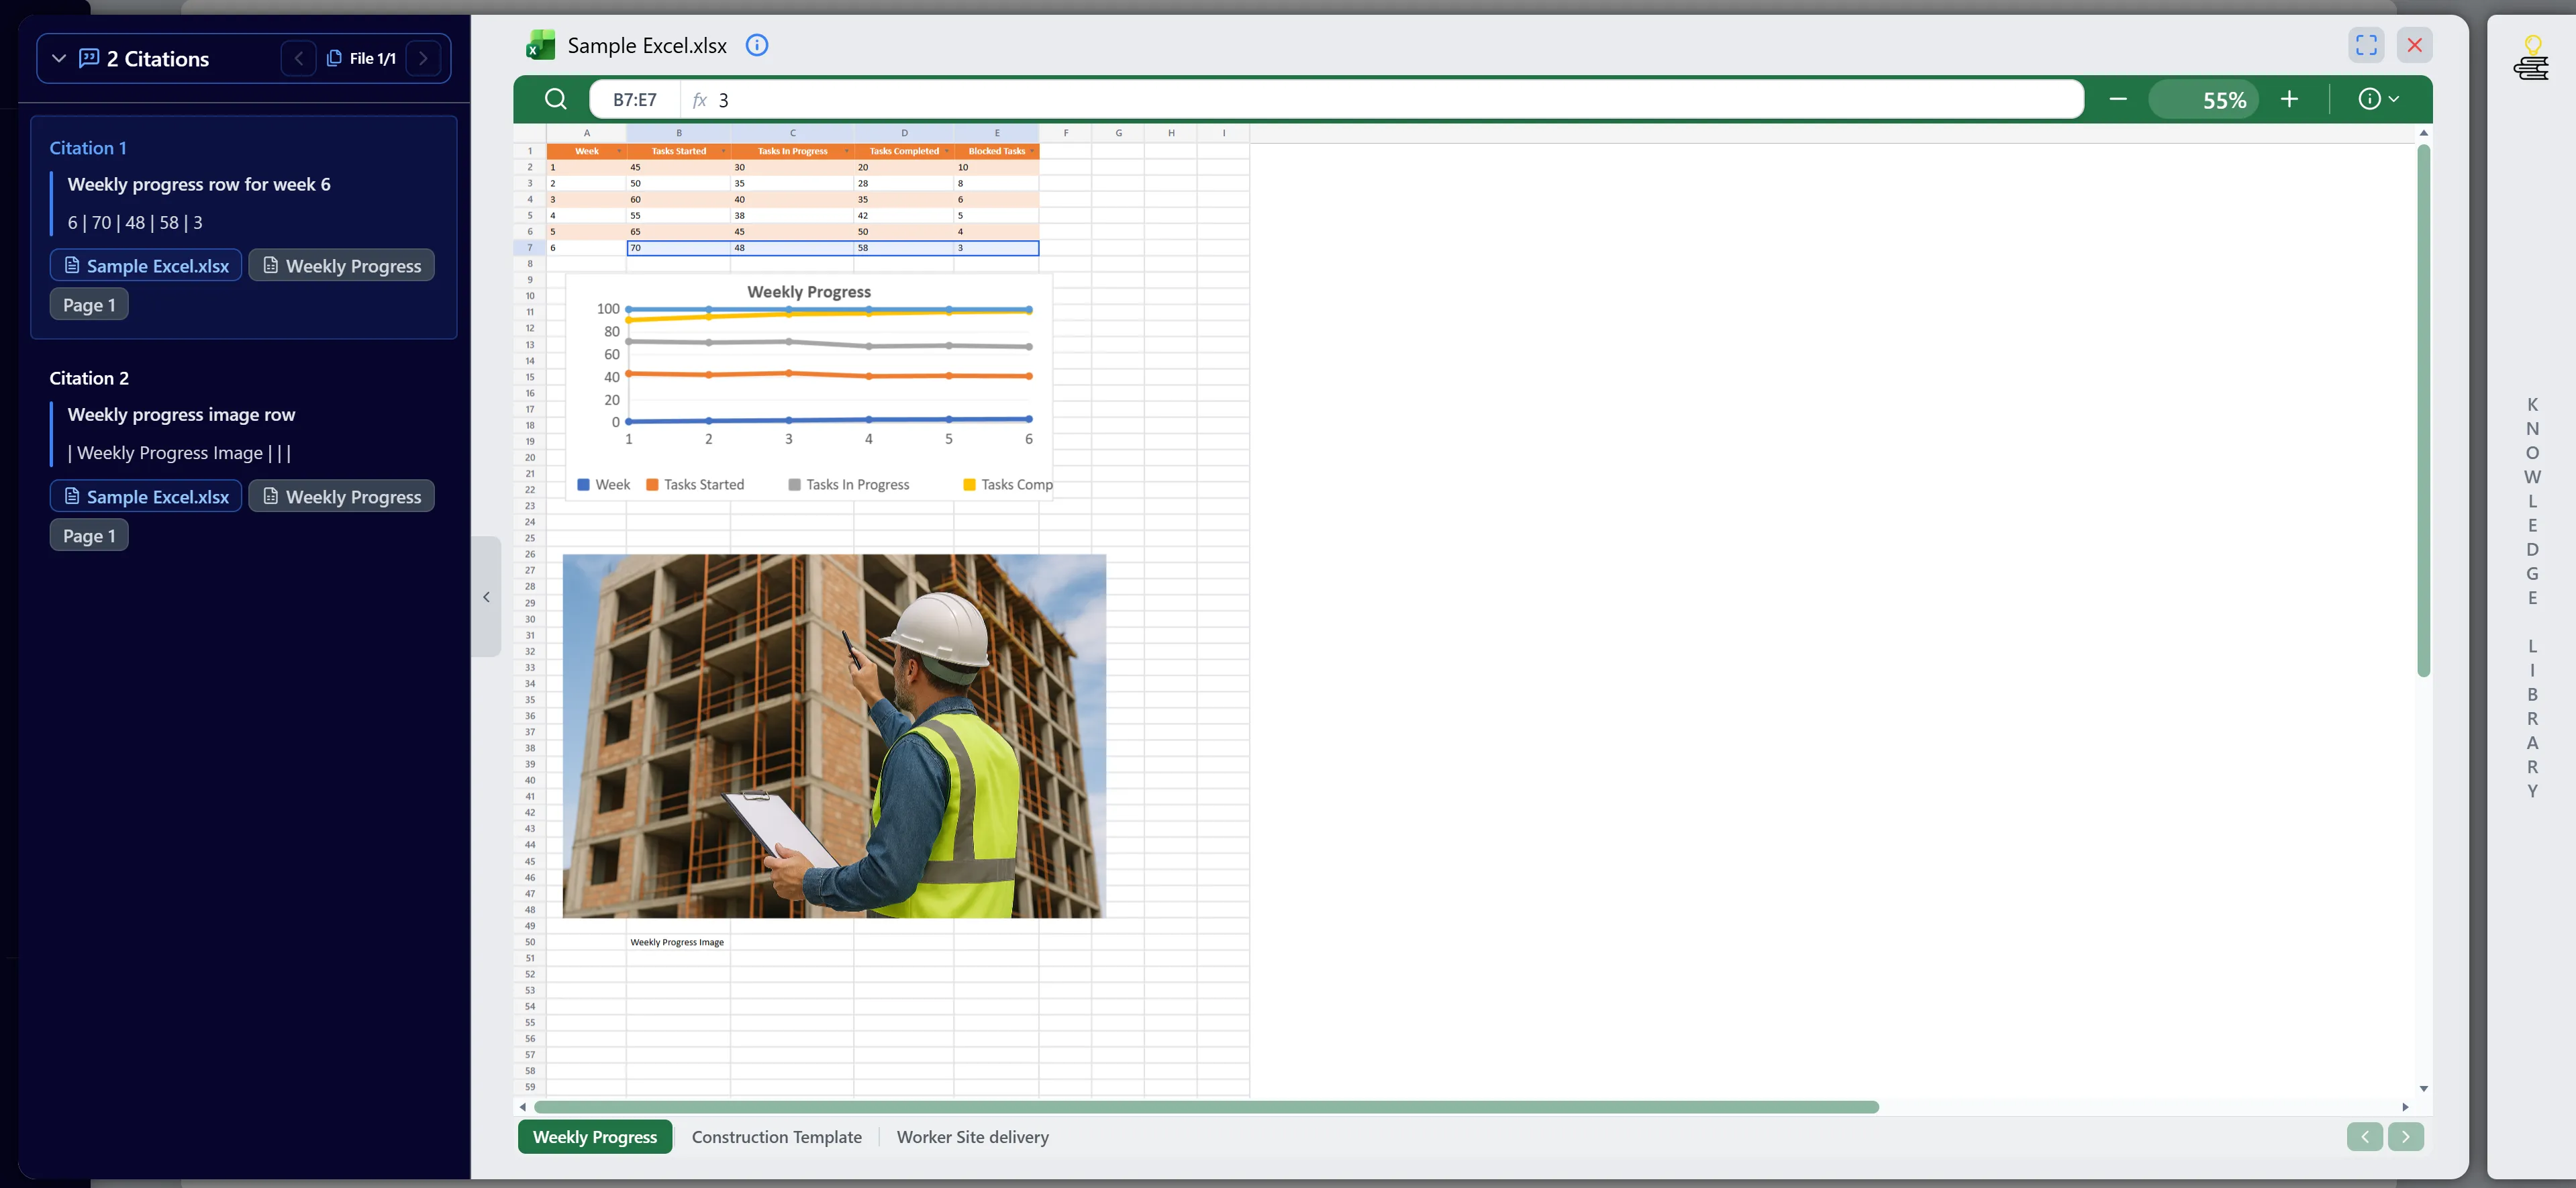Click the horizontal scrollbar right arrow
The width and height of the screenshot is (2576, 1188).
pos(2405,1107)
